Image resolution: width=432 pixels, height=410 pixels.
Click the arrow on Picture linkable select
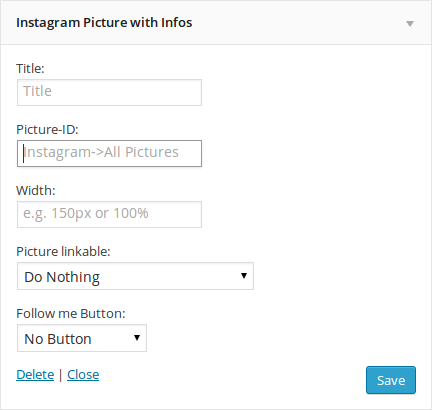[244, 276]
